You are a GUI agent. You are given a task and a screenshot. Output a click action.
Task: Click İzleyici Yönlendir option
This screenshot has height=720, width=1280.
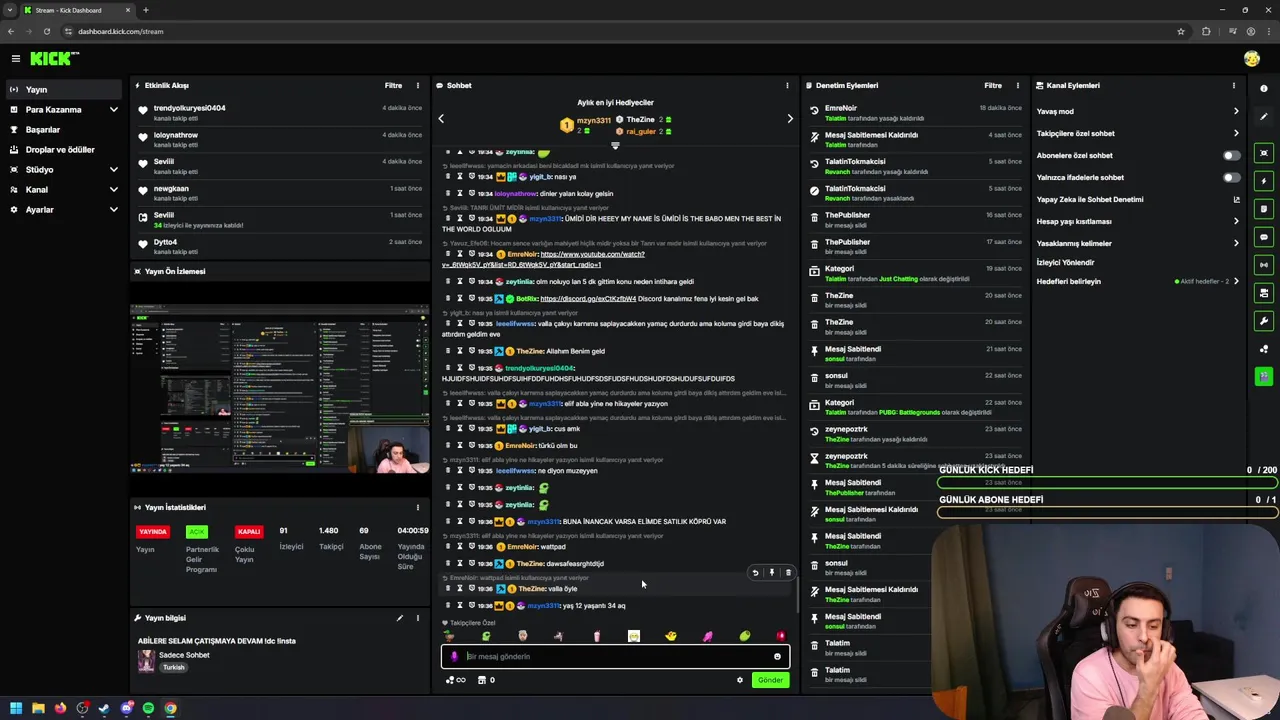(x=1065, y=262)
